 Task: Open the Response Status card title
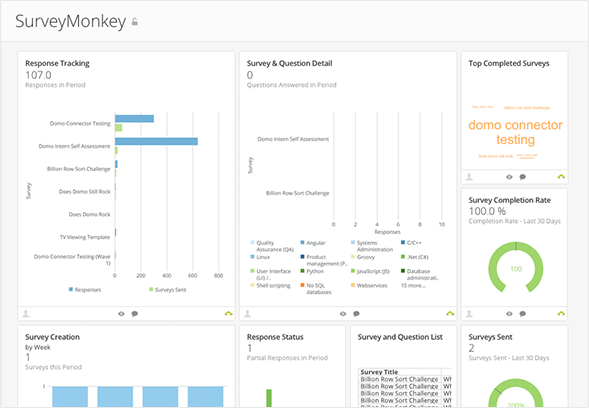[275, 337]
